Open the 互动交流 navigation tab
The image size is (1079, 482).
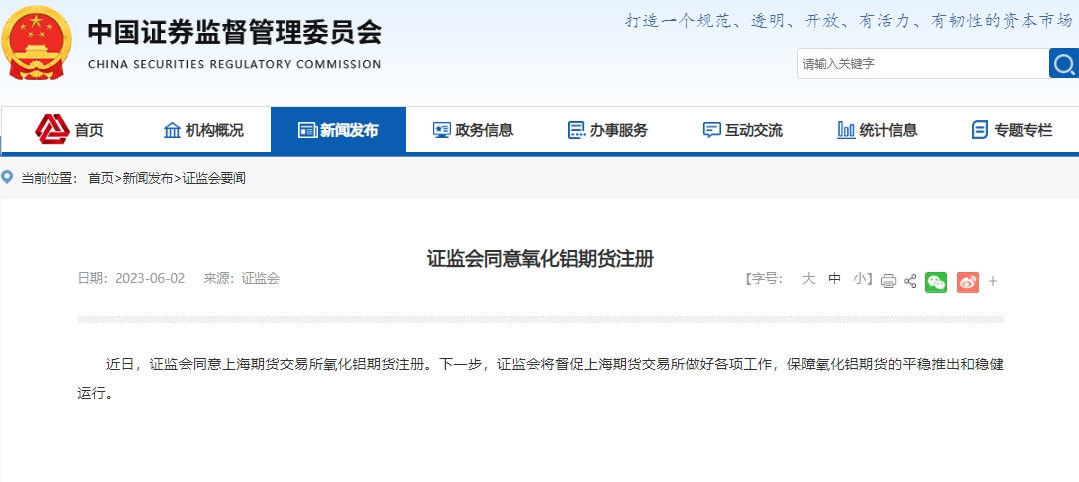pyautogui.click(x=743, y=129)
